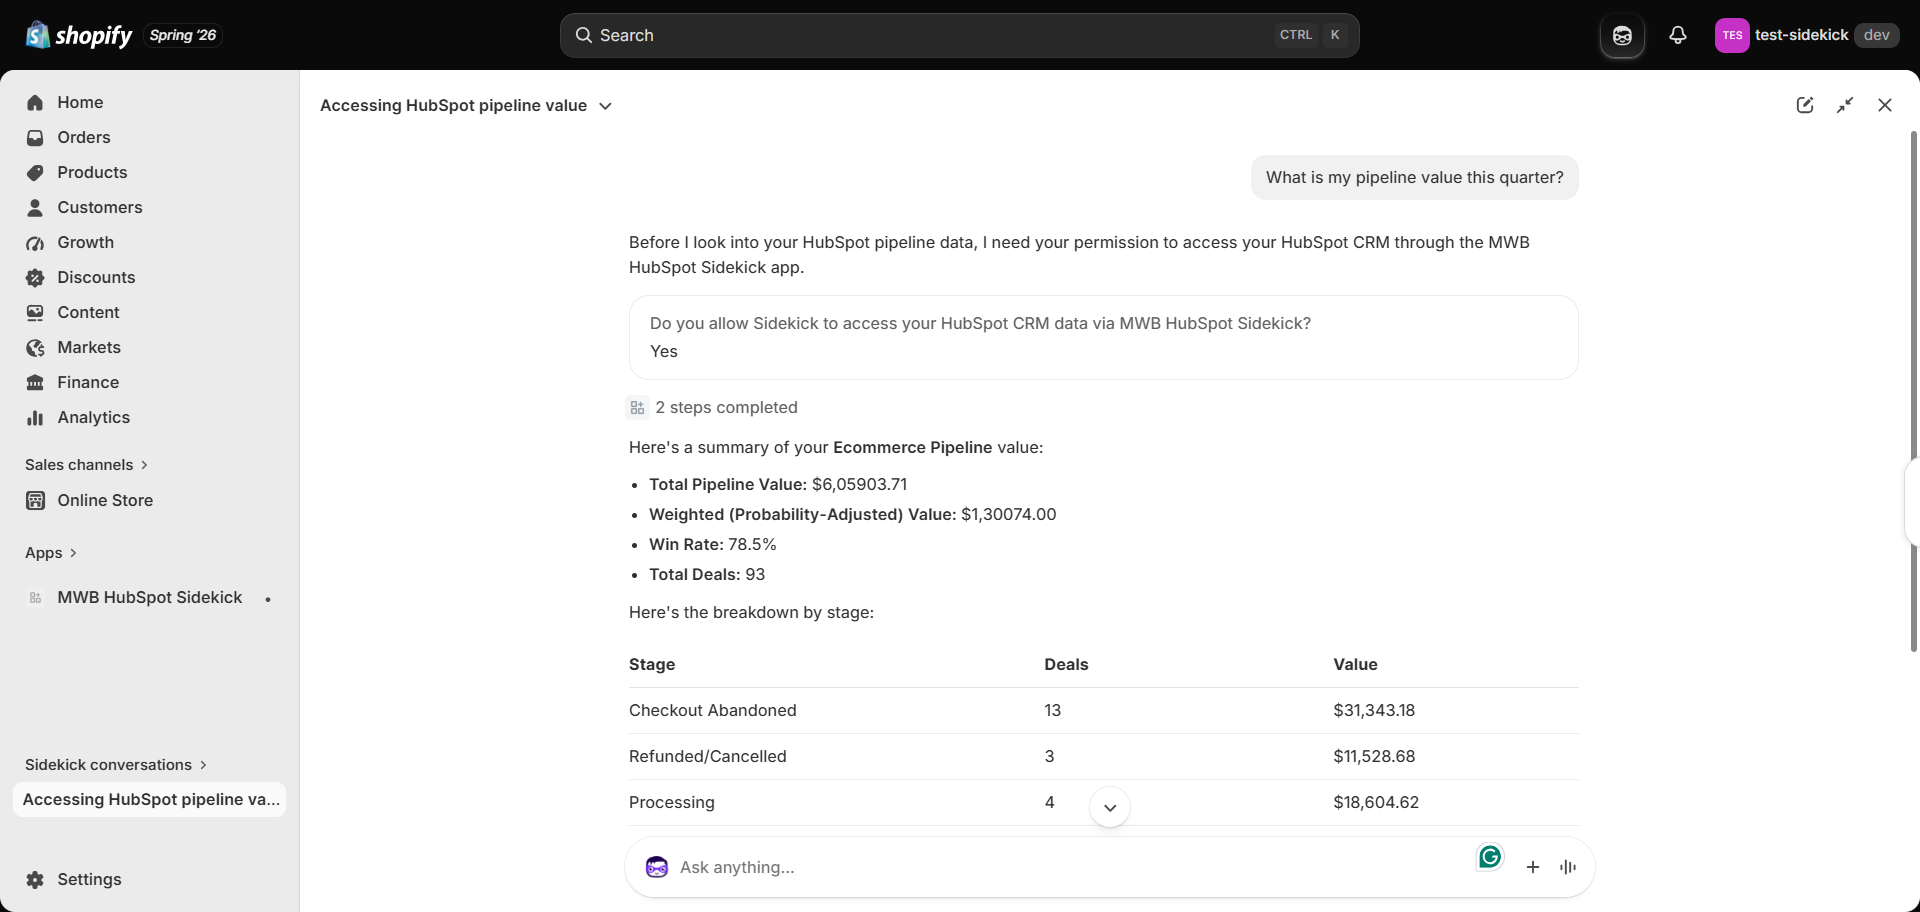Click the Growth gauge icon
The image size is (1920, 912).
pos(35,242)
